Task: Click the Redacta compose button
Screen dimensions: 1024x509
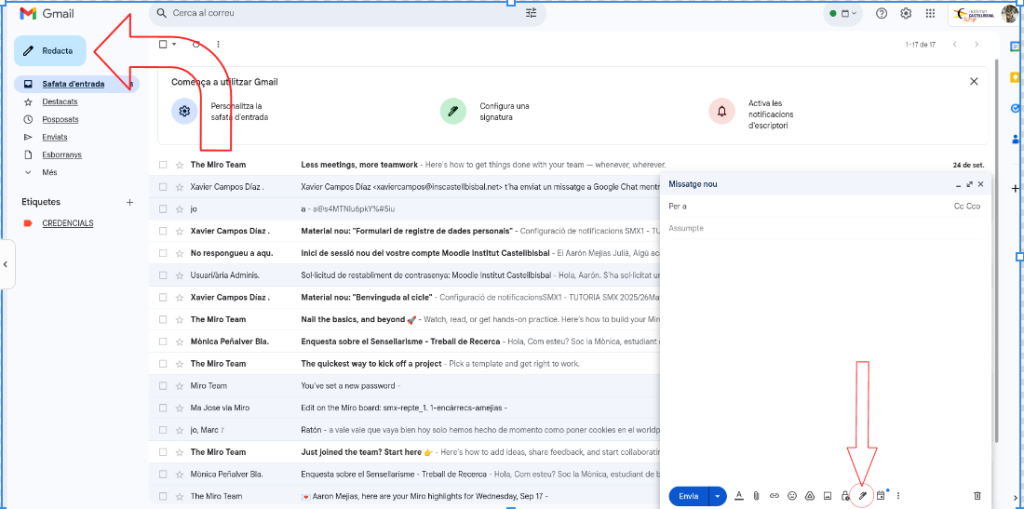Action: pos(50,51)
